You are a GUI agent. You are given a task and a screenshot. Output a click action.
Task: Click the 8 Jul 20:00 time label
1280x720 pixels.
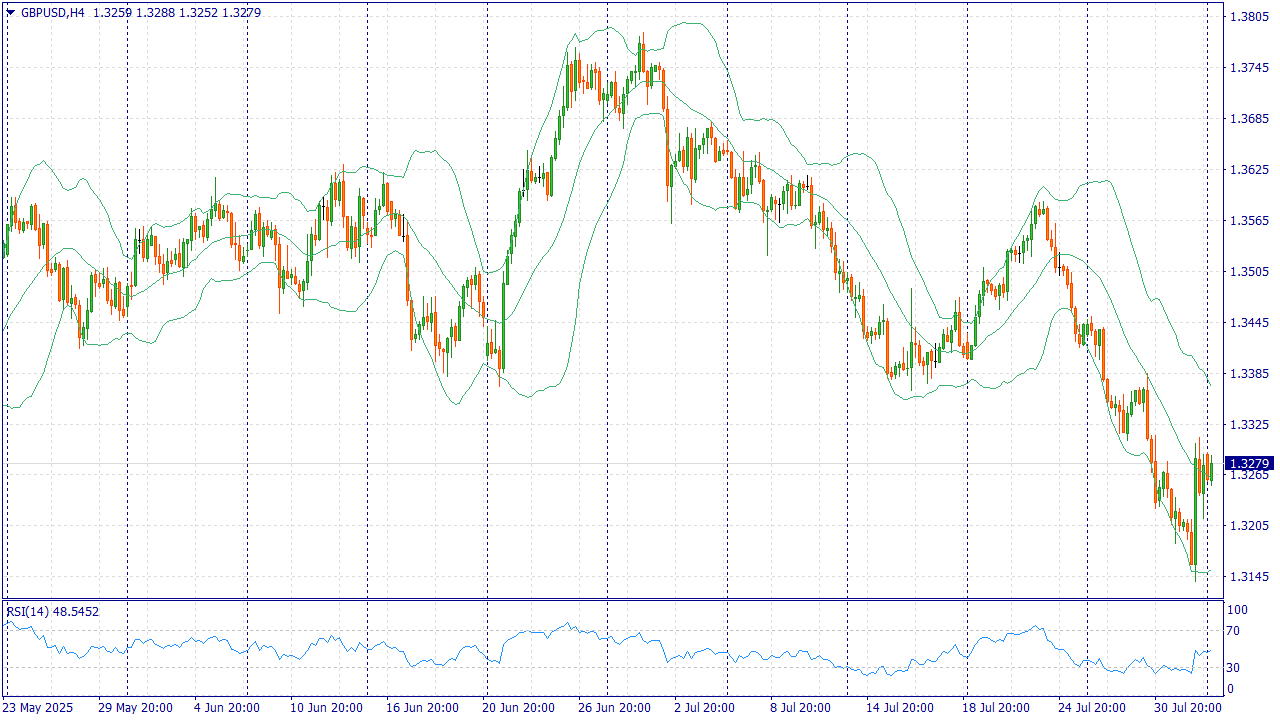click(803, 708)
